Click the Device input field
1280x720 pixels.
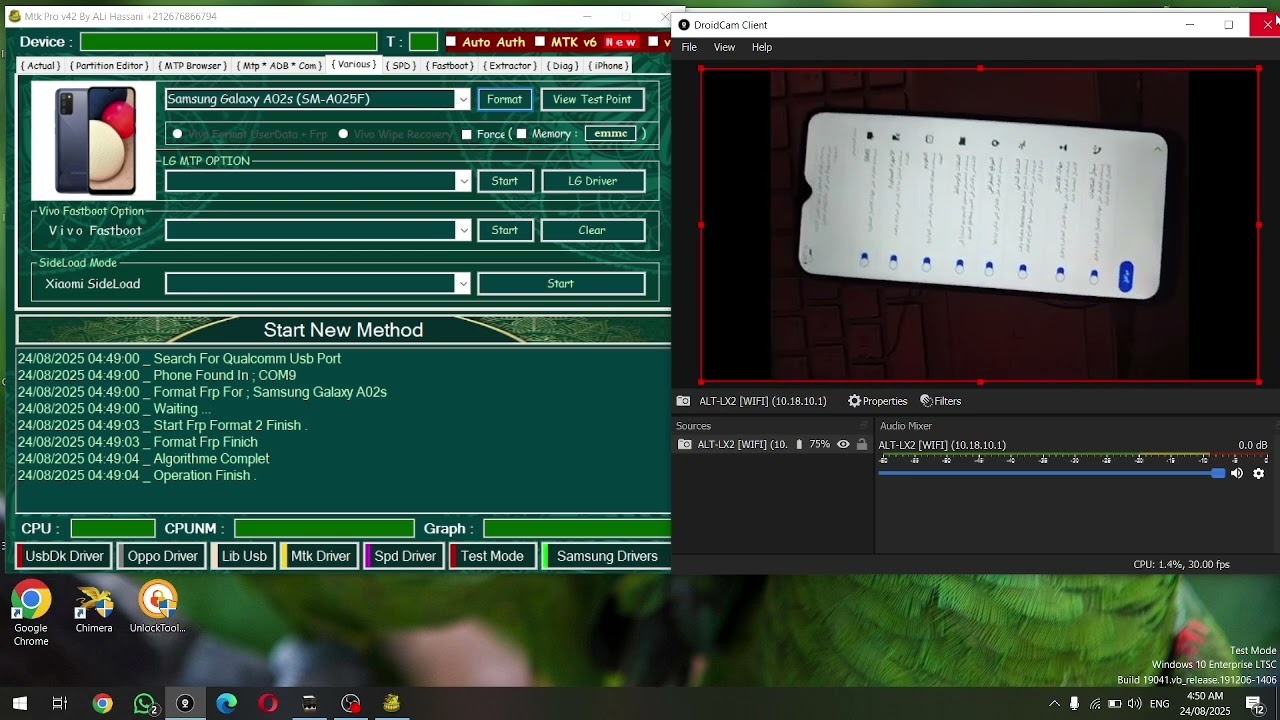point(229,42)
